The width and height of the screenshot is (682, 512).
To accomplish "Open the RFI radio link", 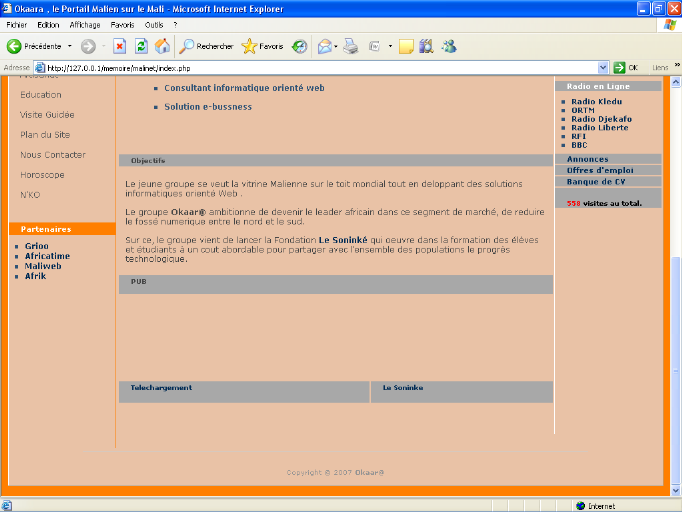I will (578, 136).
